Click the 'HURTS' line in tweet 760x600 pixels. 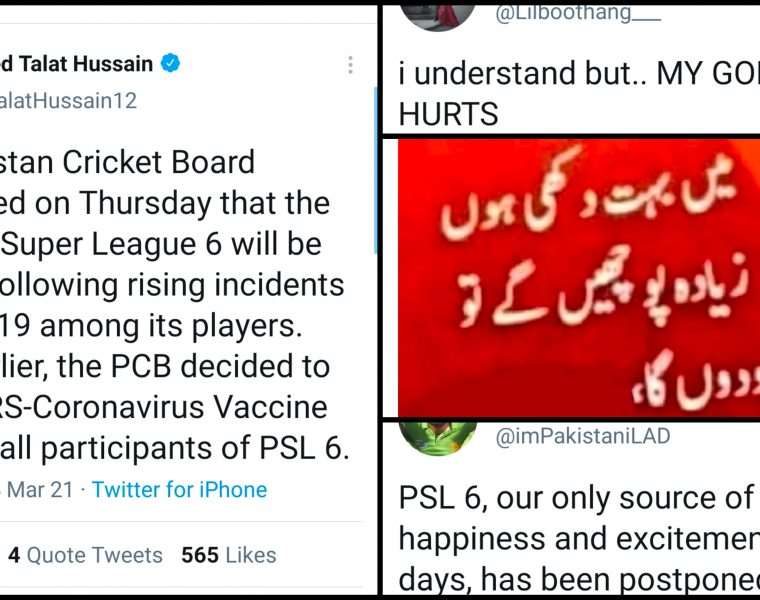coord(448,114)
